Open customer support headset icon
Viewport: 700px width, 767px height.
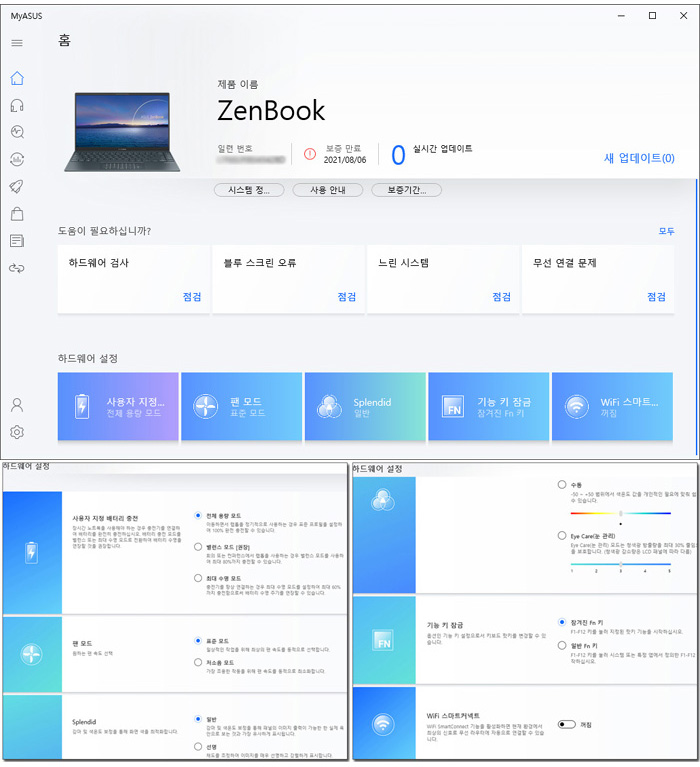click(17, 105)
